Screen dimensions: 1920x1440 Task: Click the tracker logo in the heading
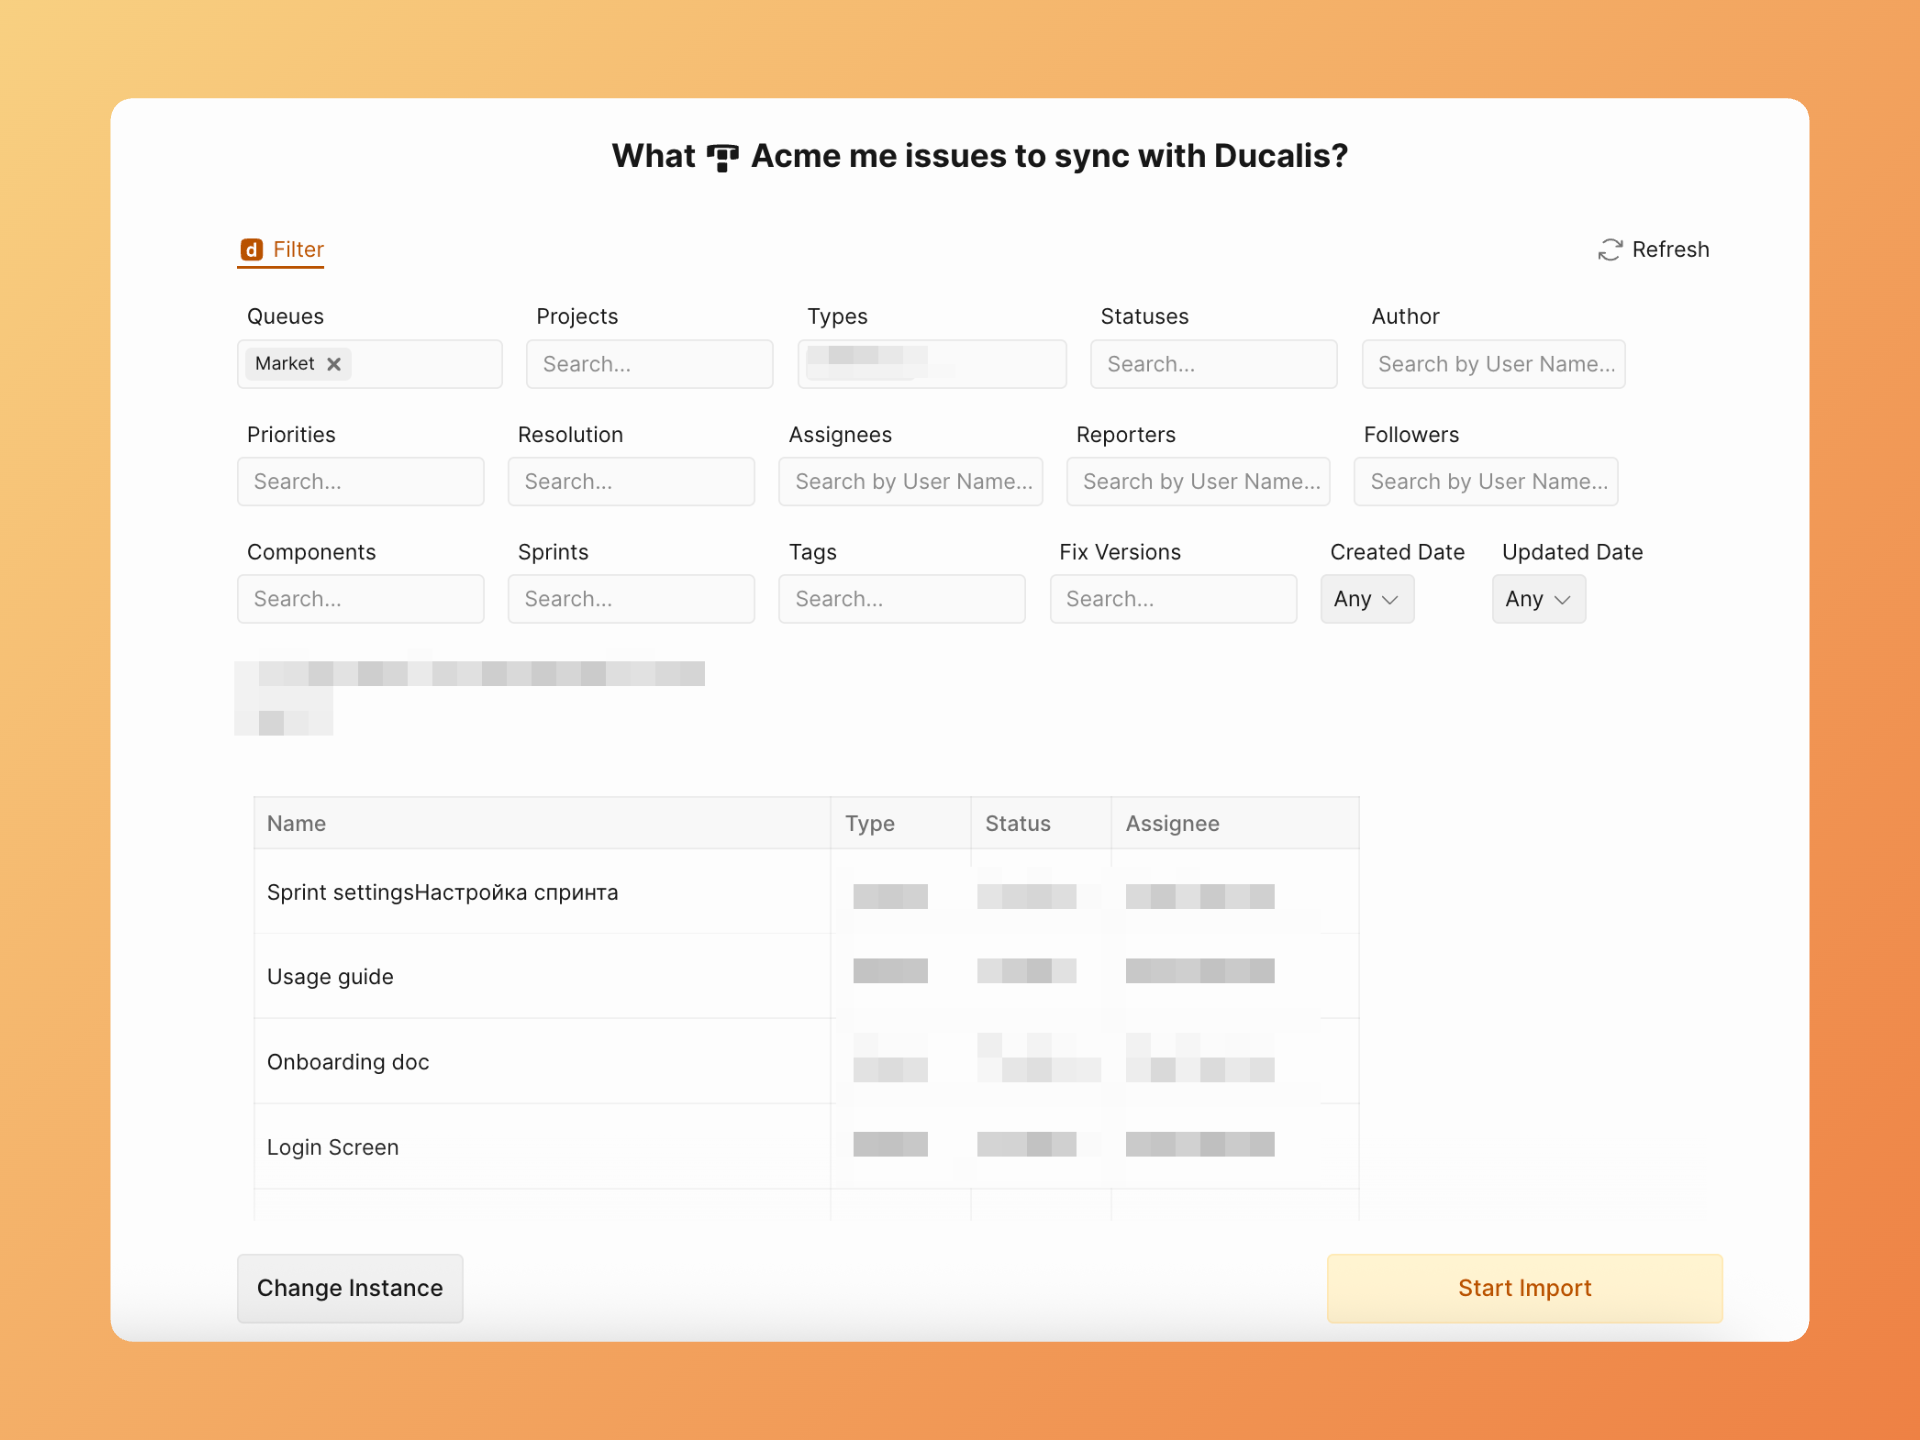[722, 157]
